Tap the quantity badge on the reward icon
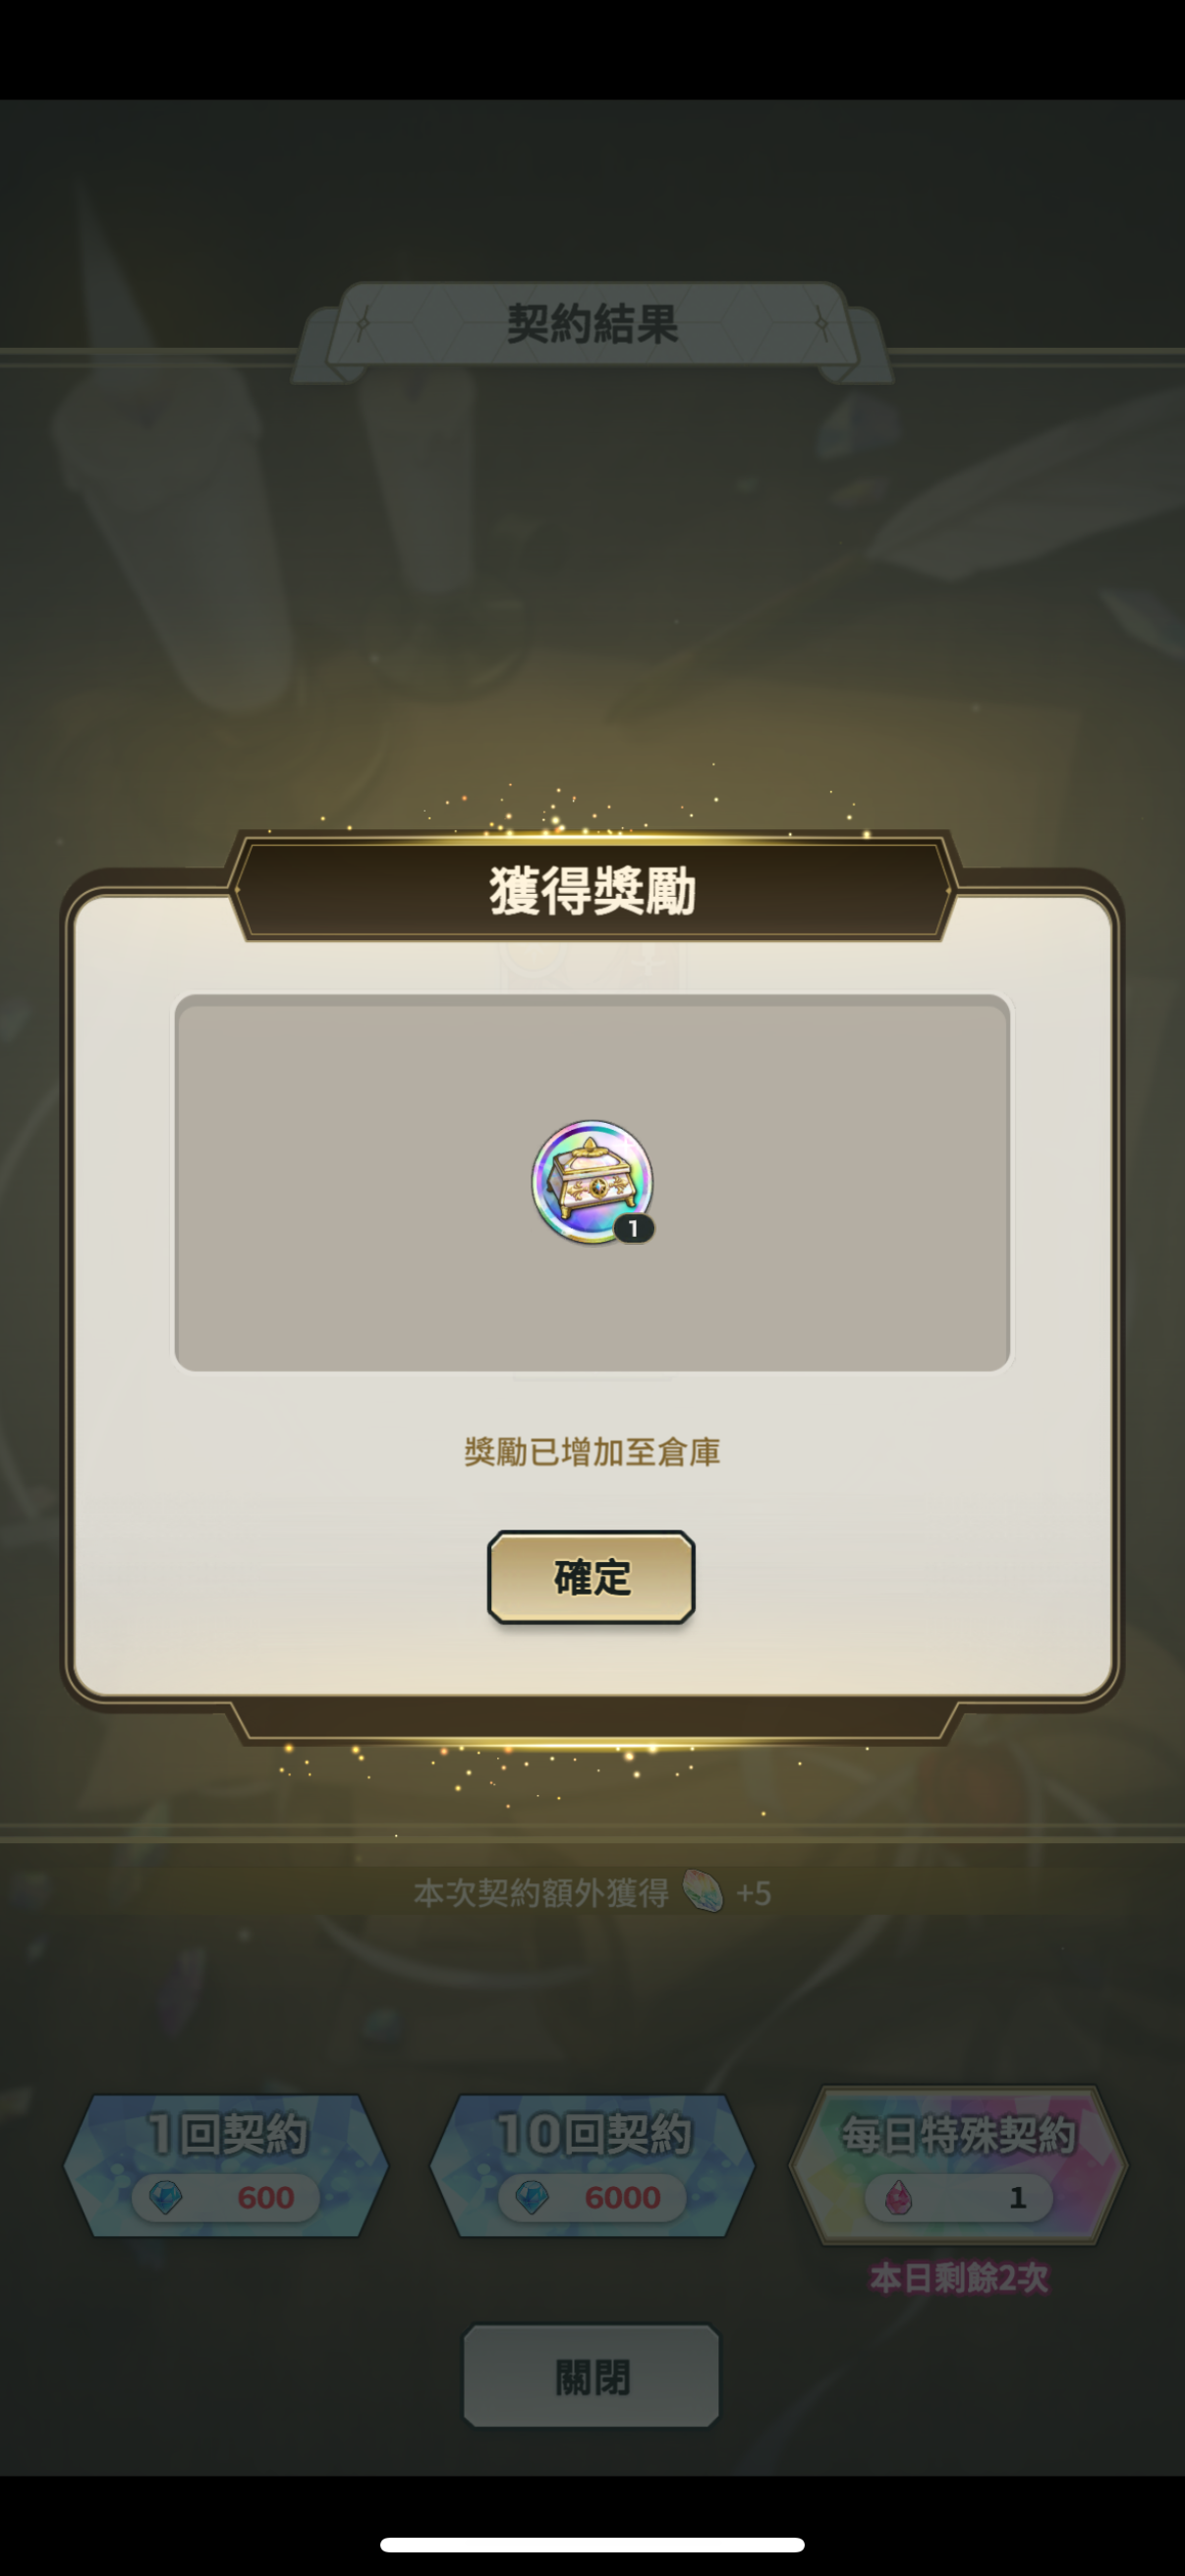The image size is (1185, 2576). coord(633,1228)
